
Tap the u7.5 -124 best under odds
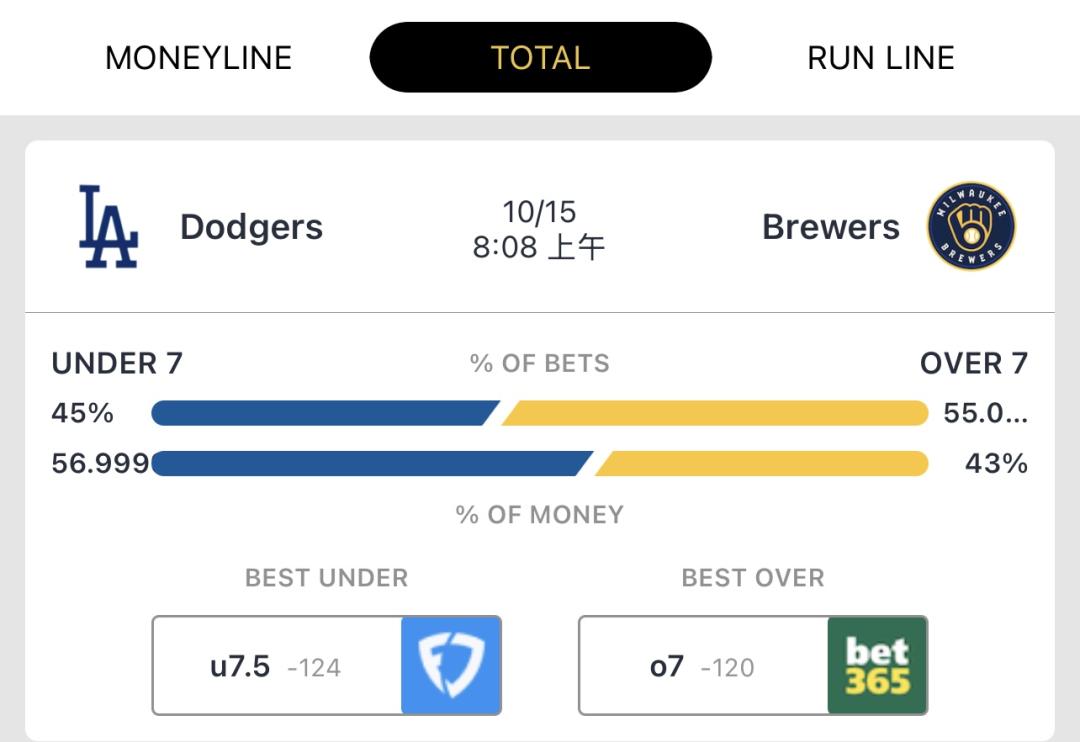[276, 666]
